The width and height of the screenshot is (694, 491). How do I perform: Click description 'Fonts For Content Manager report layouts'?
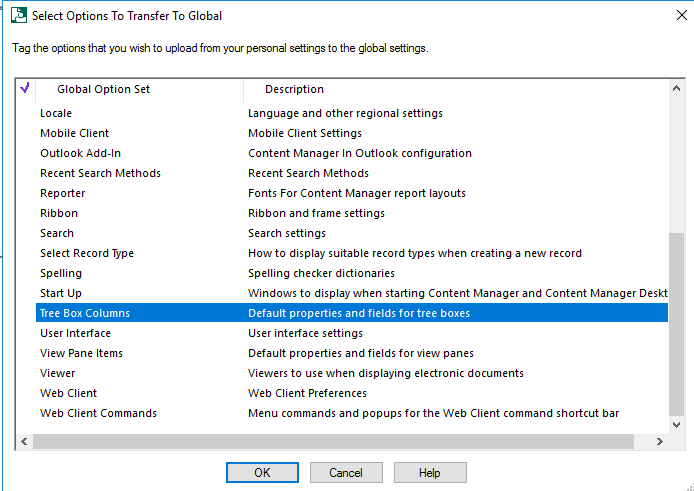pyautogui.click(x=357, y=193)
